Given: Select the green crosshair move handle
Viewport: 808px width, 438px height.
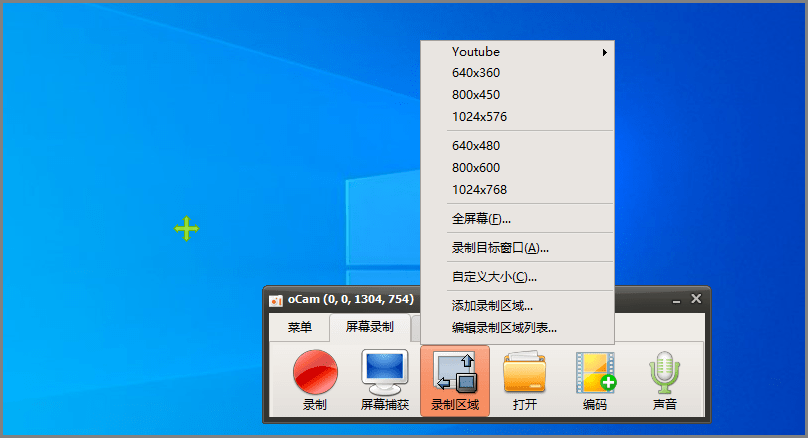Looking at the screenshot, I should click(187, 229).
